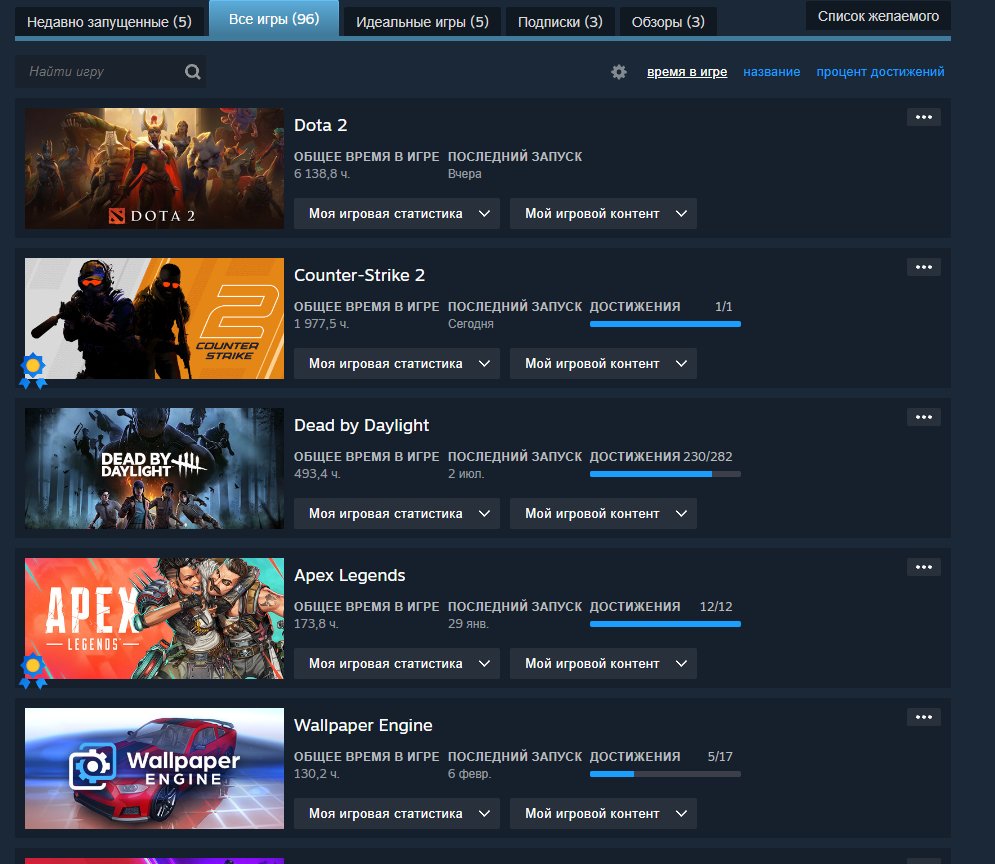Expand Мой игровой контент for Apex Legends
The image size is (995, 864).
[603, 664]
